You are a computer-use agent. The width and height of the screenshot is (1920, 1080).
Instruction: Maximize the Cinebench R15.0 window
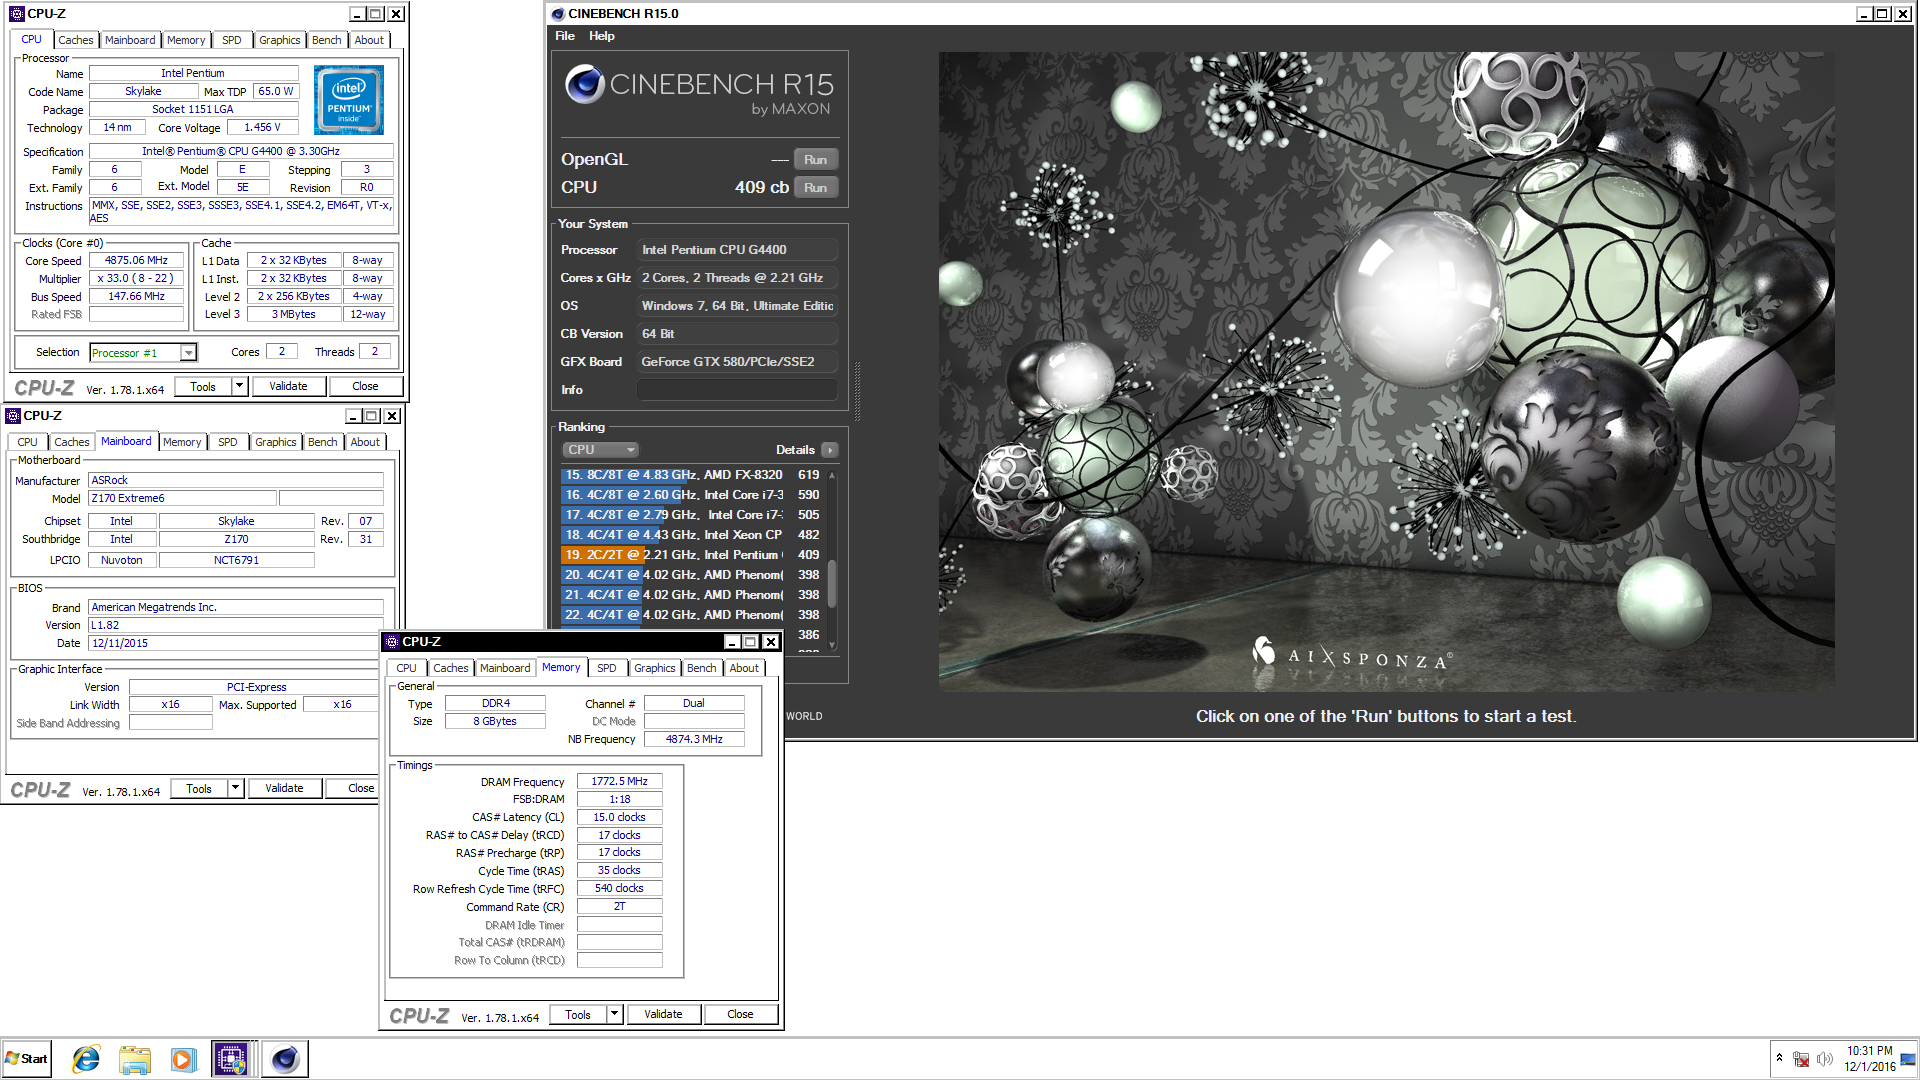[1882, 14]
